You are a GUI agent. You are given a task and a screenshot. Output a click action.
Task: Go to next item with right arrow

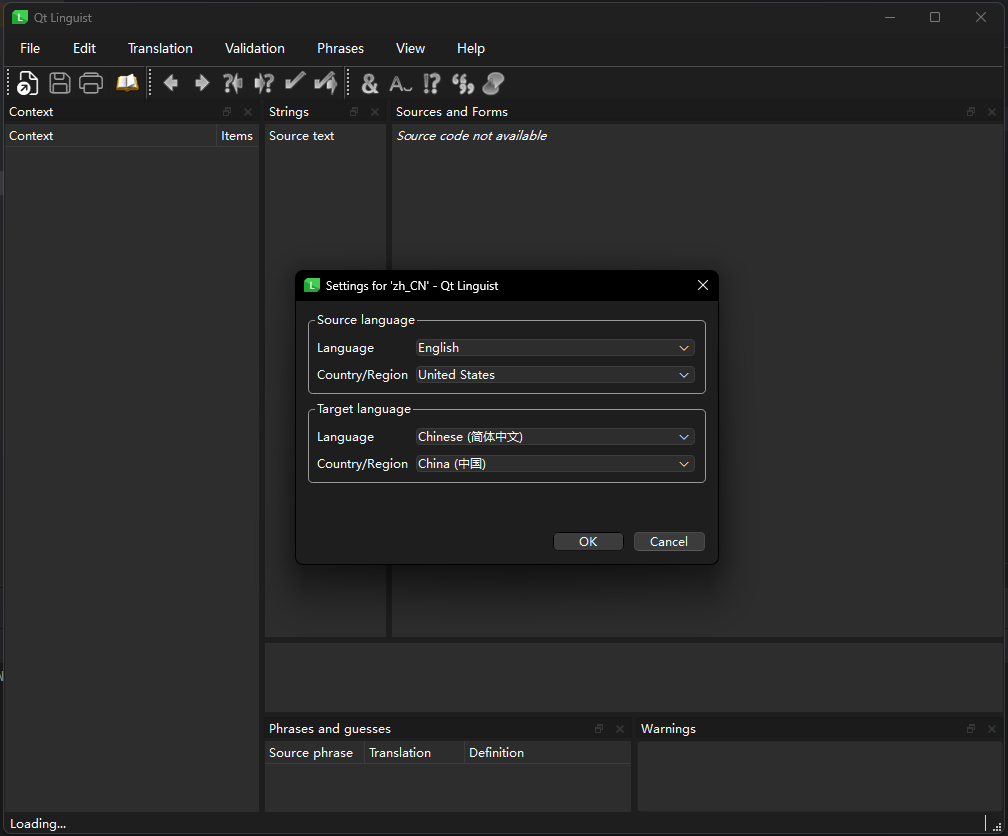point(202,83)
